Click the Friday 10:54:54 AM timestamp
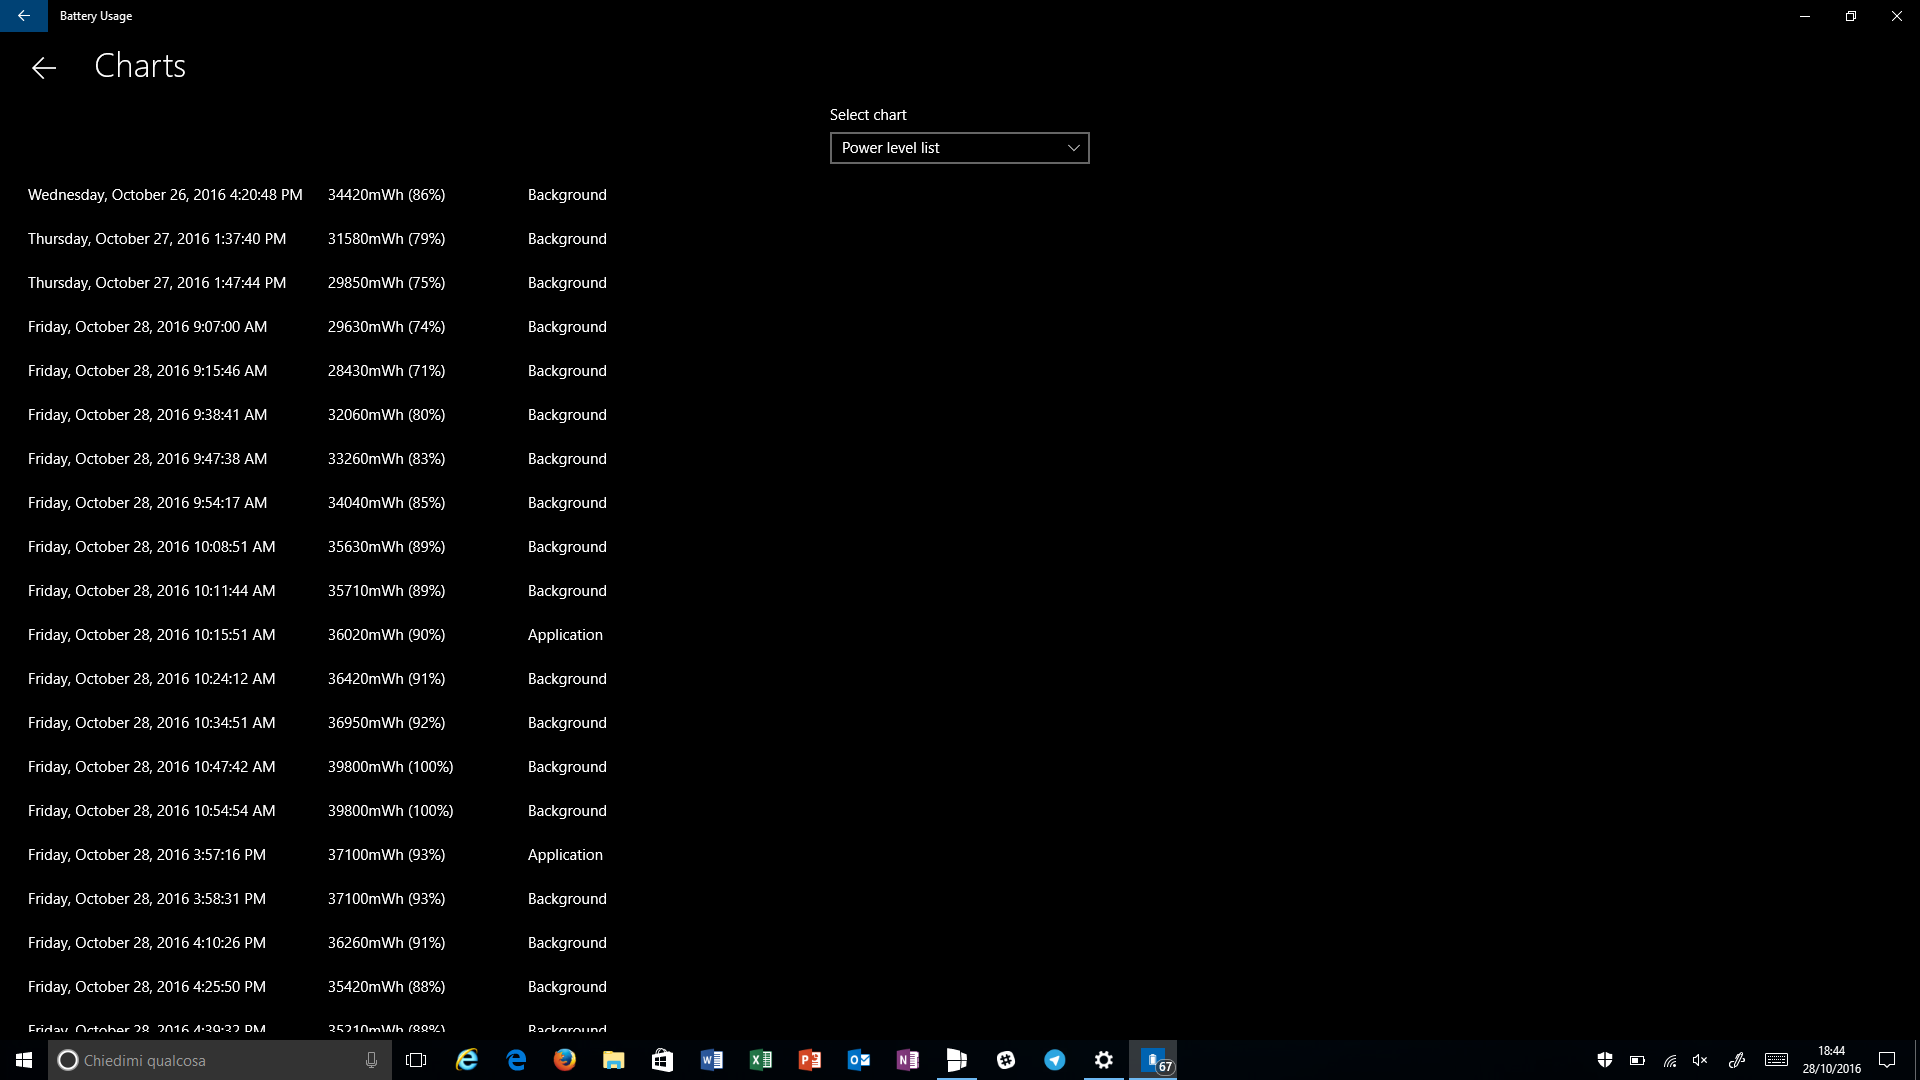 [151, 811]
